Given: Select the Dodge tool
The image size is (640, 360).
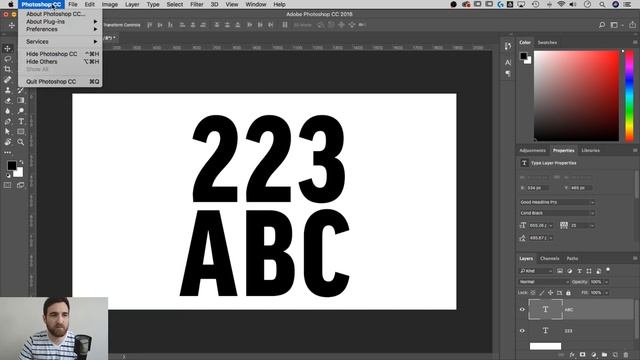Looking at the screenshot, I should pos(20,111).
